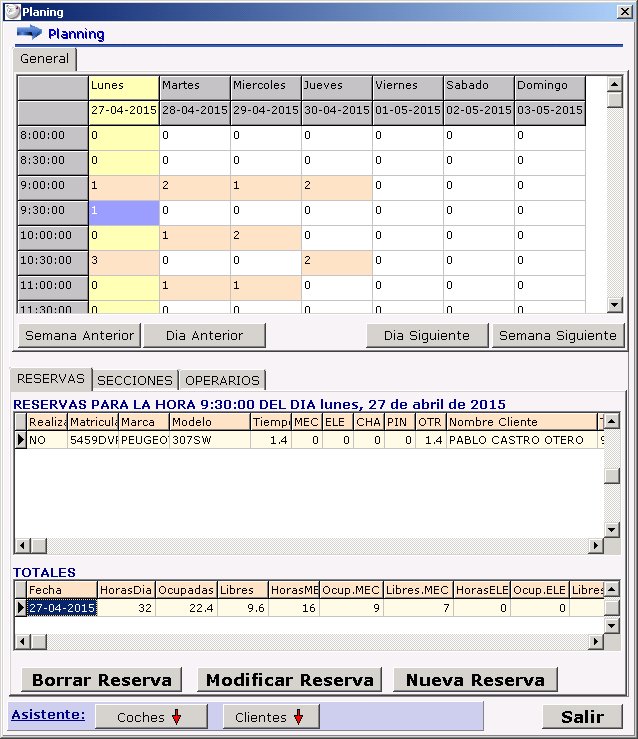638x739 pixels.
Task: Select the 9:30:00 Lunes highlighted cell
Action: (124, 213)
